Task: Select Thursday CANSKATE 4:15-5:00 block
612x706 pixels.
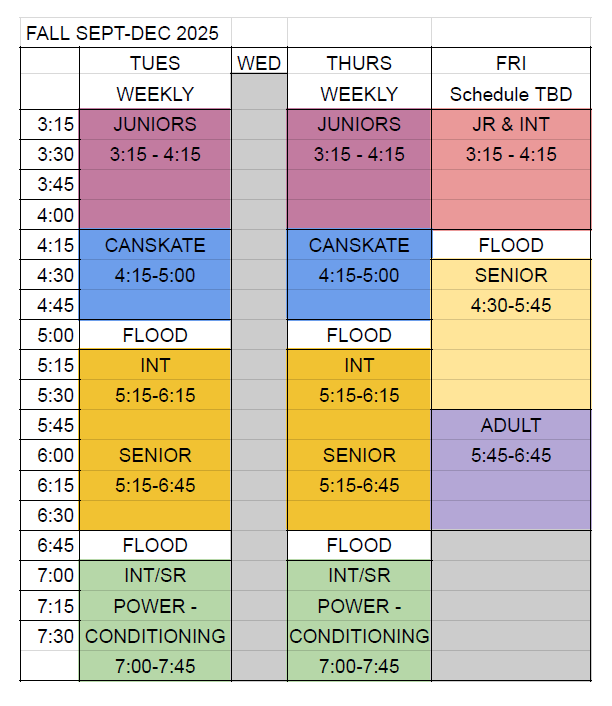Action: coord(359,275)
